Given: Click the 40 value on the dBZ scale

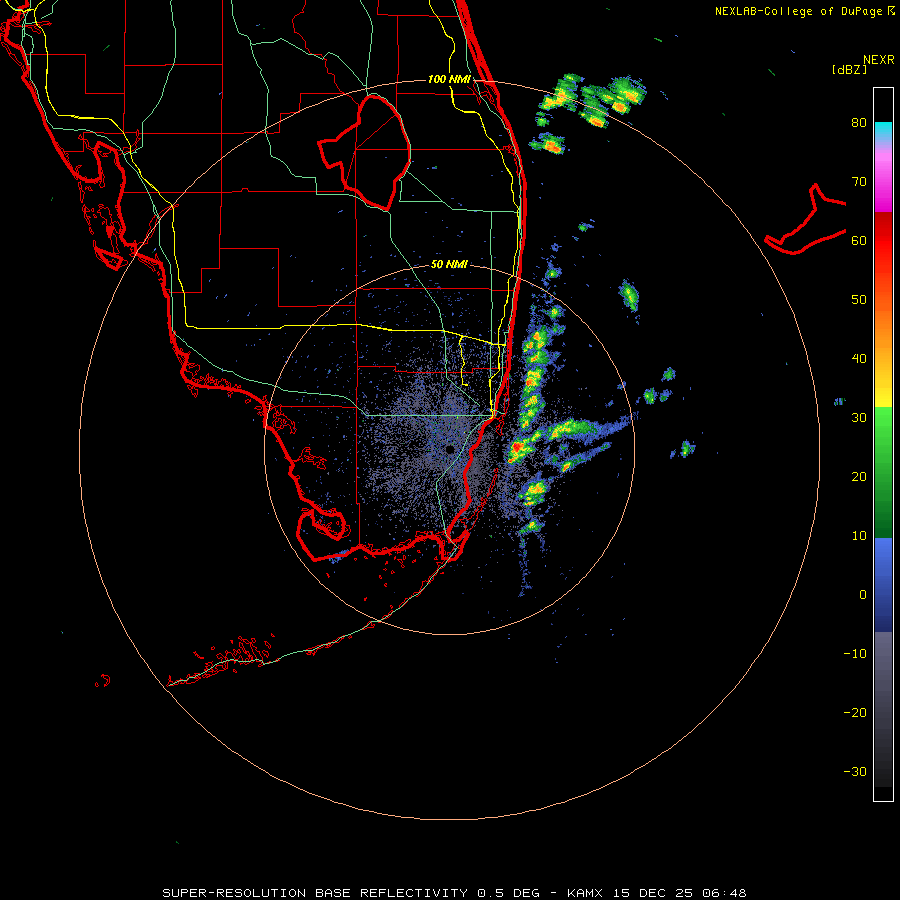Looking at the screenshot, I should [x=859, y=359].
